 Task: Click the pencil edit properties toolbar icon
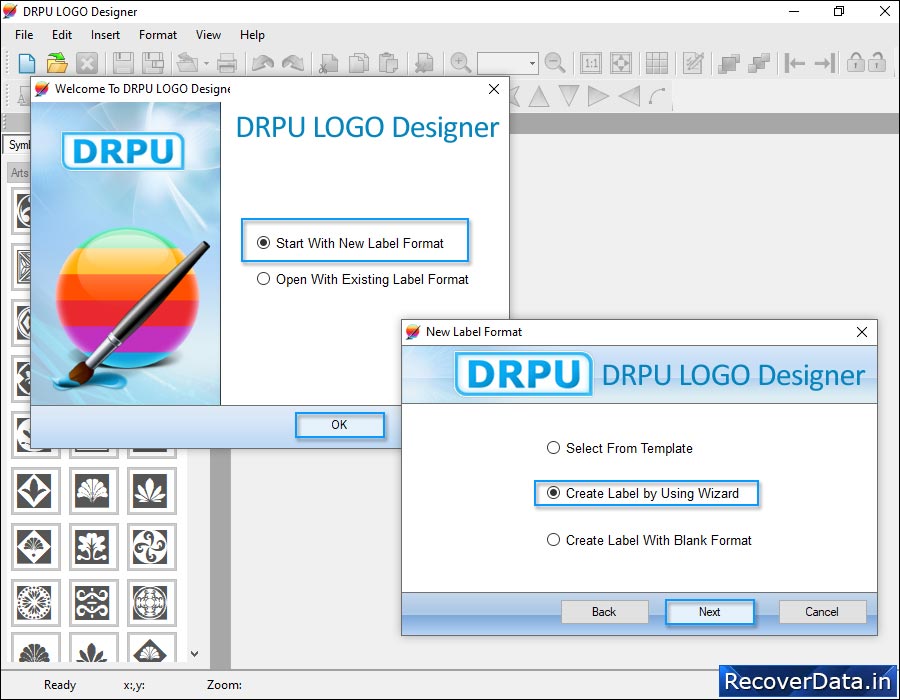tap(693, 63)
